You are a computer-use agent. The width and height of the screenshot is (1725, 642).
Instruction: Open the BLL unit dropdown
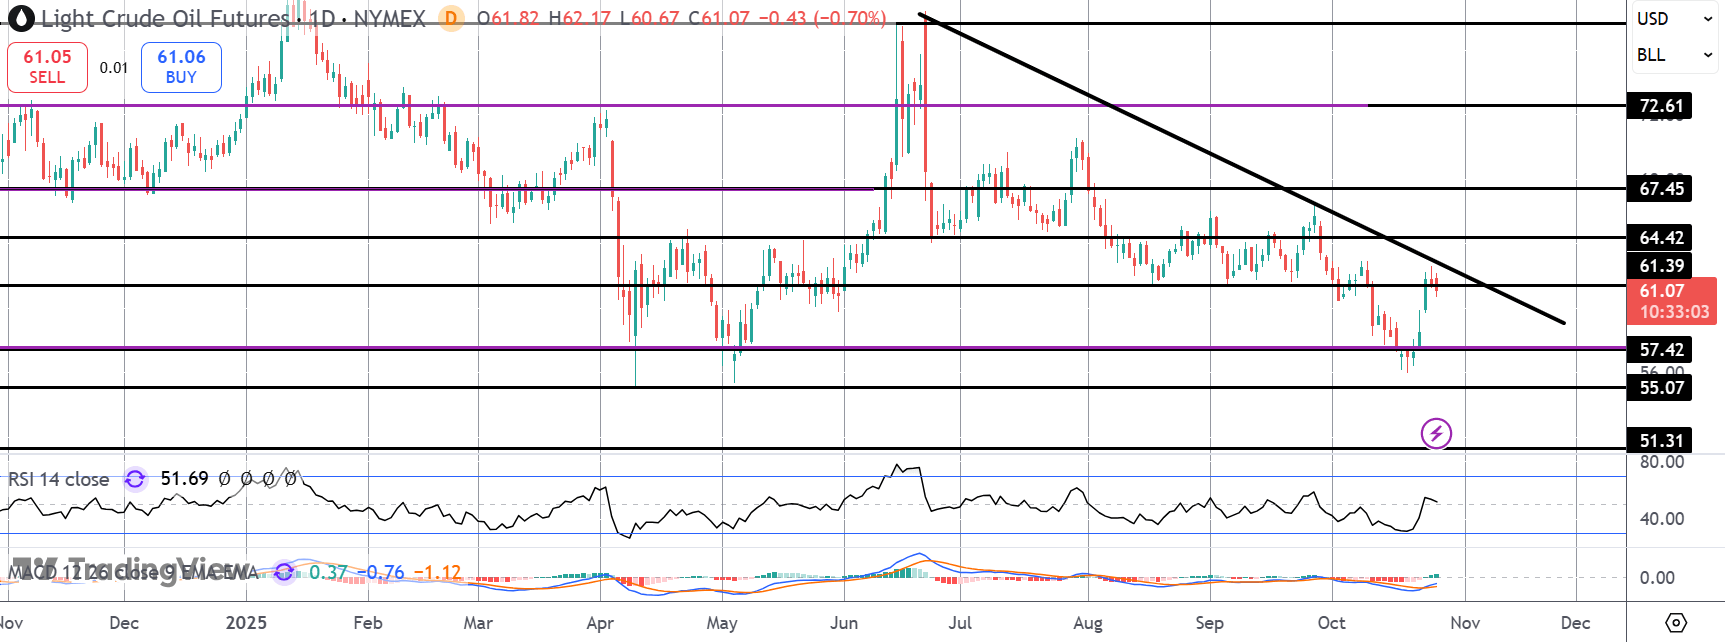pyautogui.click(x=1675, y=55)
